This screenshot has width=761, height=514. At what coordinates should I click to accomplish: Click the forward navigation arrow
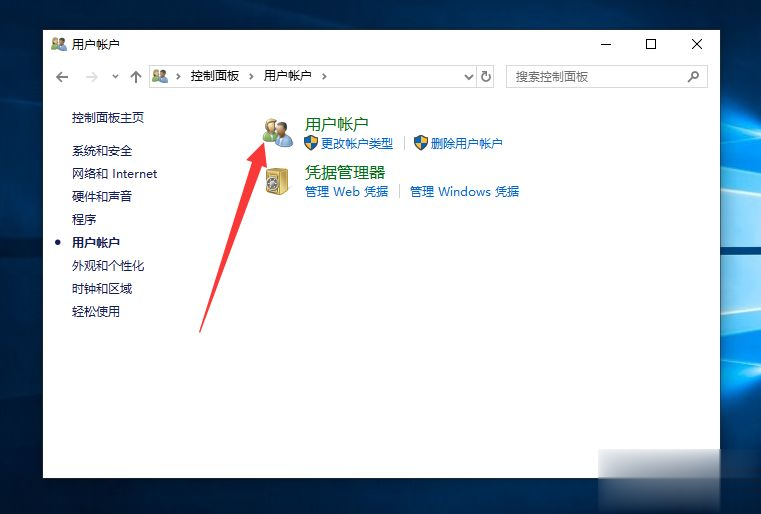(92, 77)
